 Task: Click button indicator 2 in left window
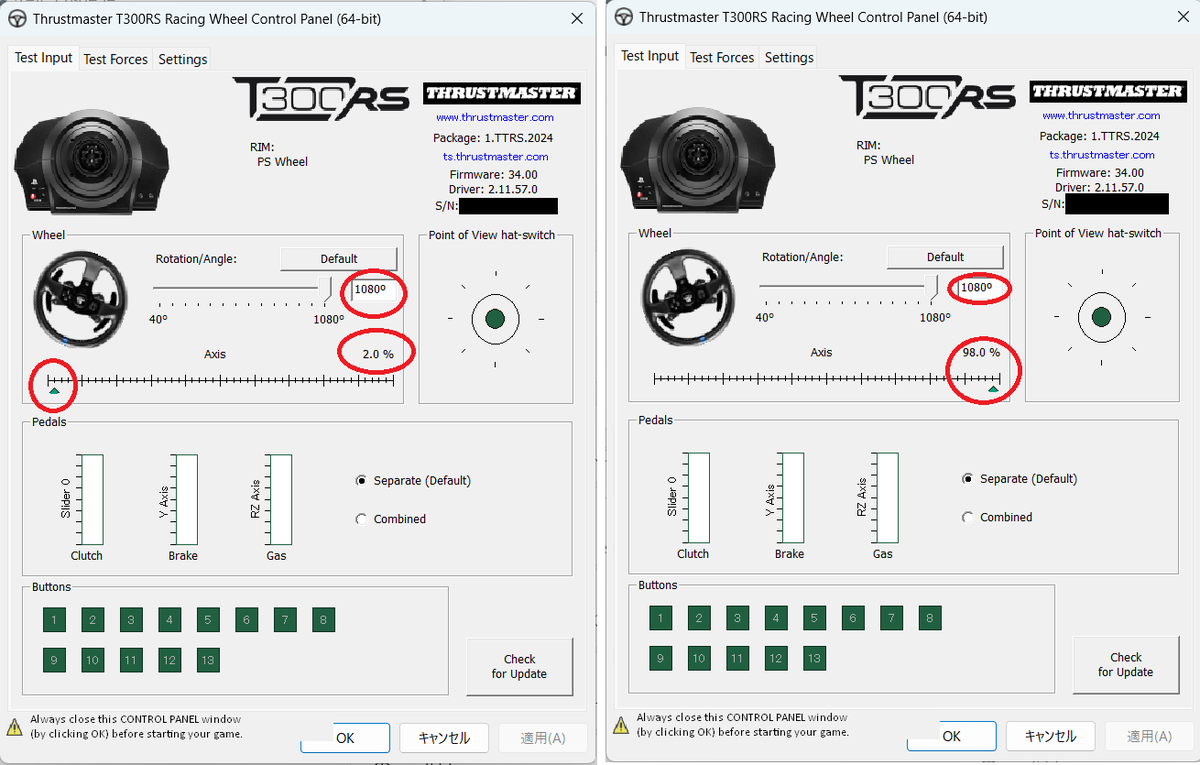[93, 620]
